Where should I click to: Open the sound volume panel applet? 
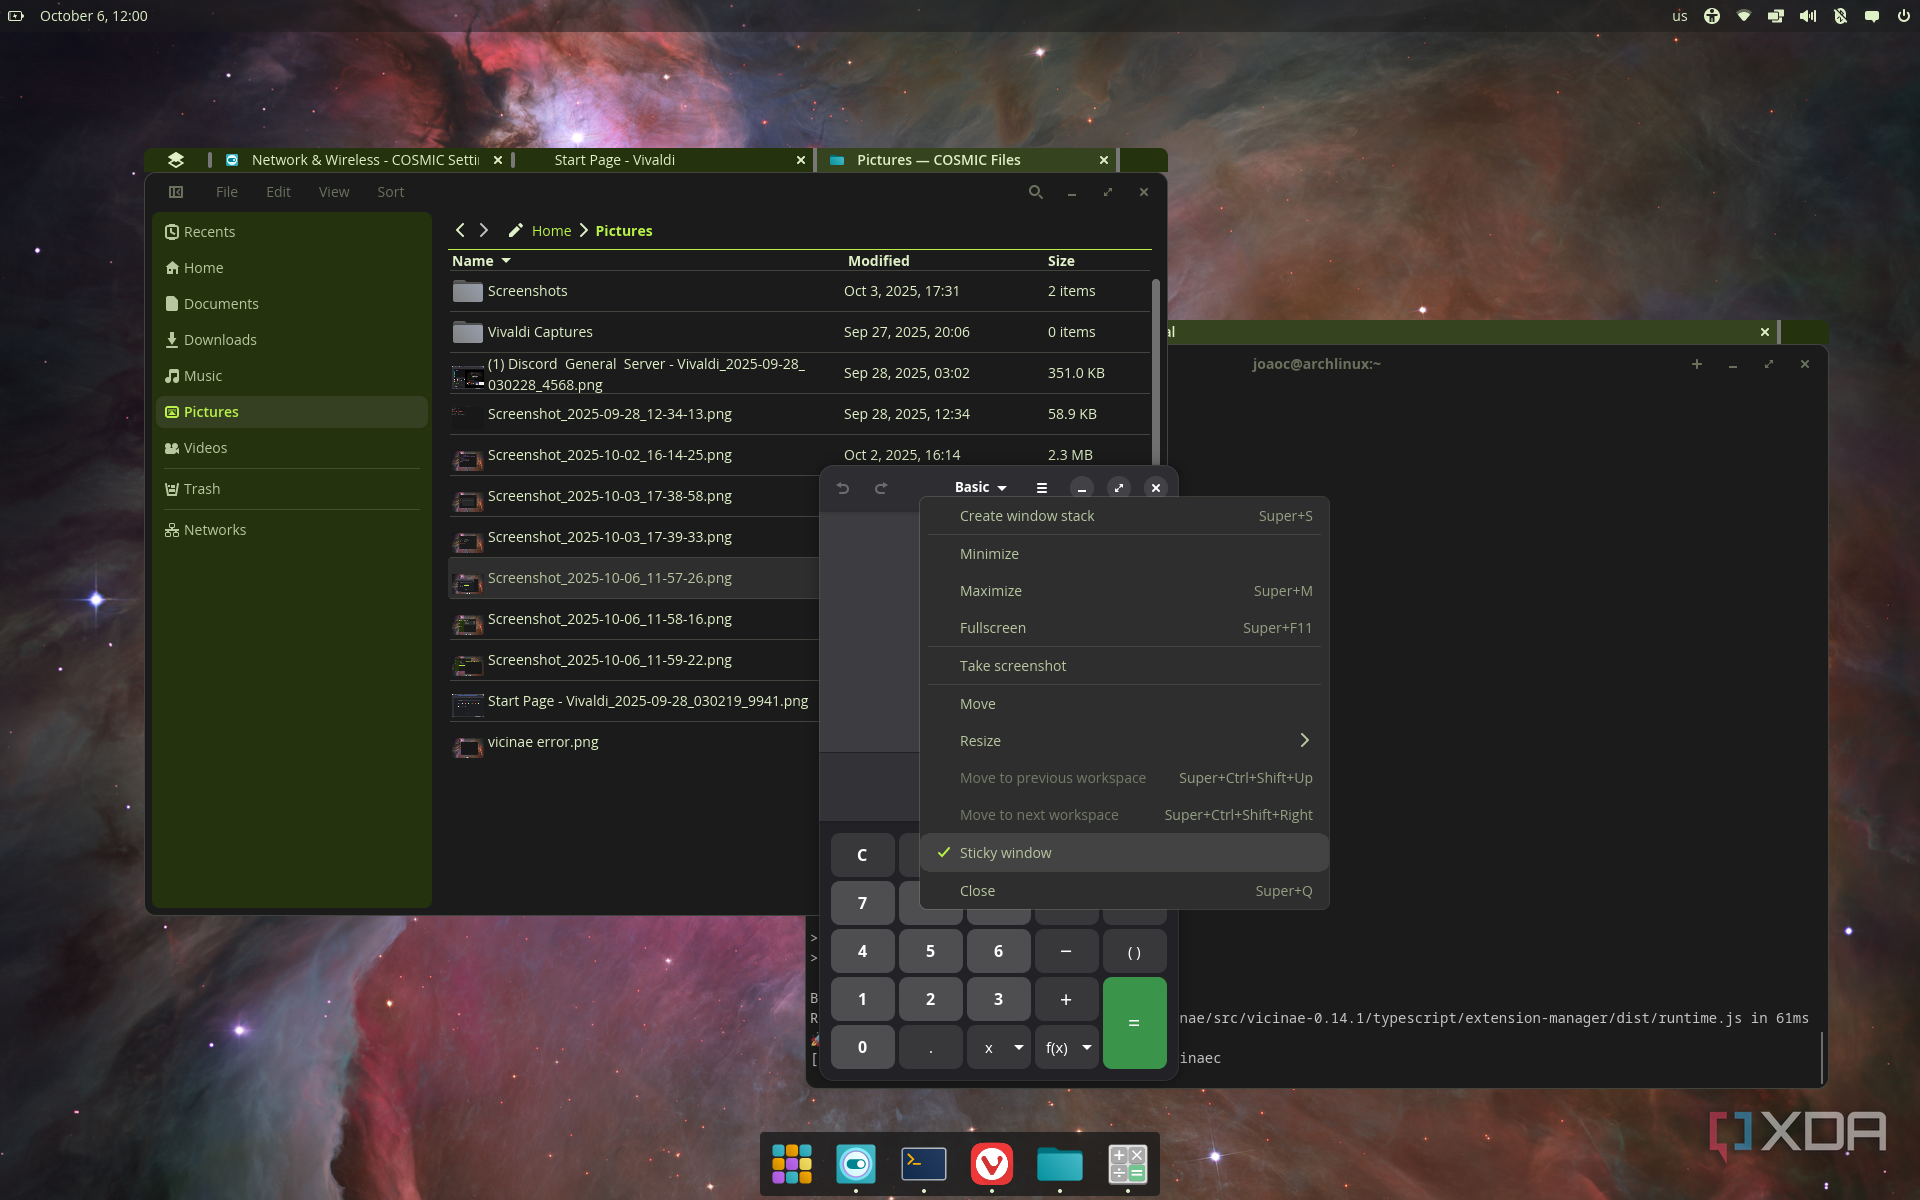(x=1808, y=16)
